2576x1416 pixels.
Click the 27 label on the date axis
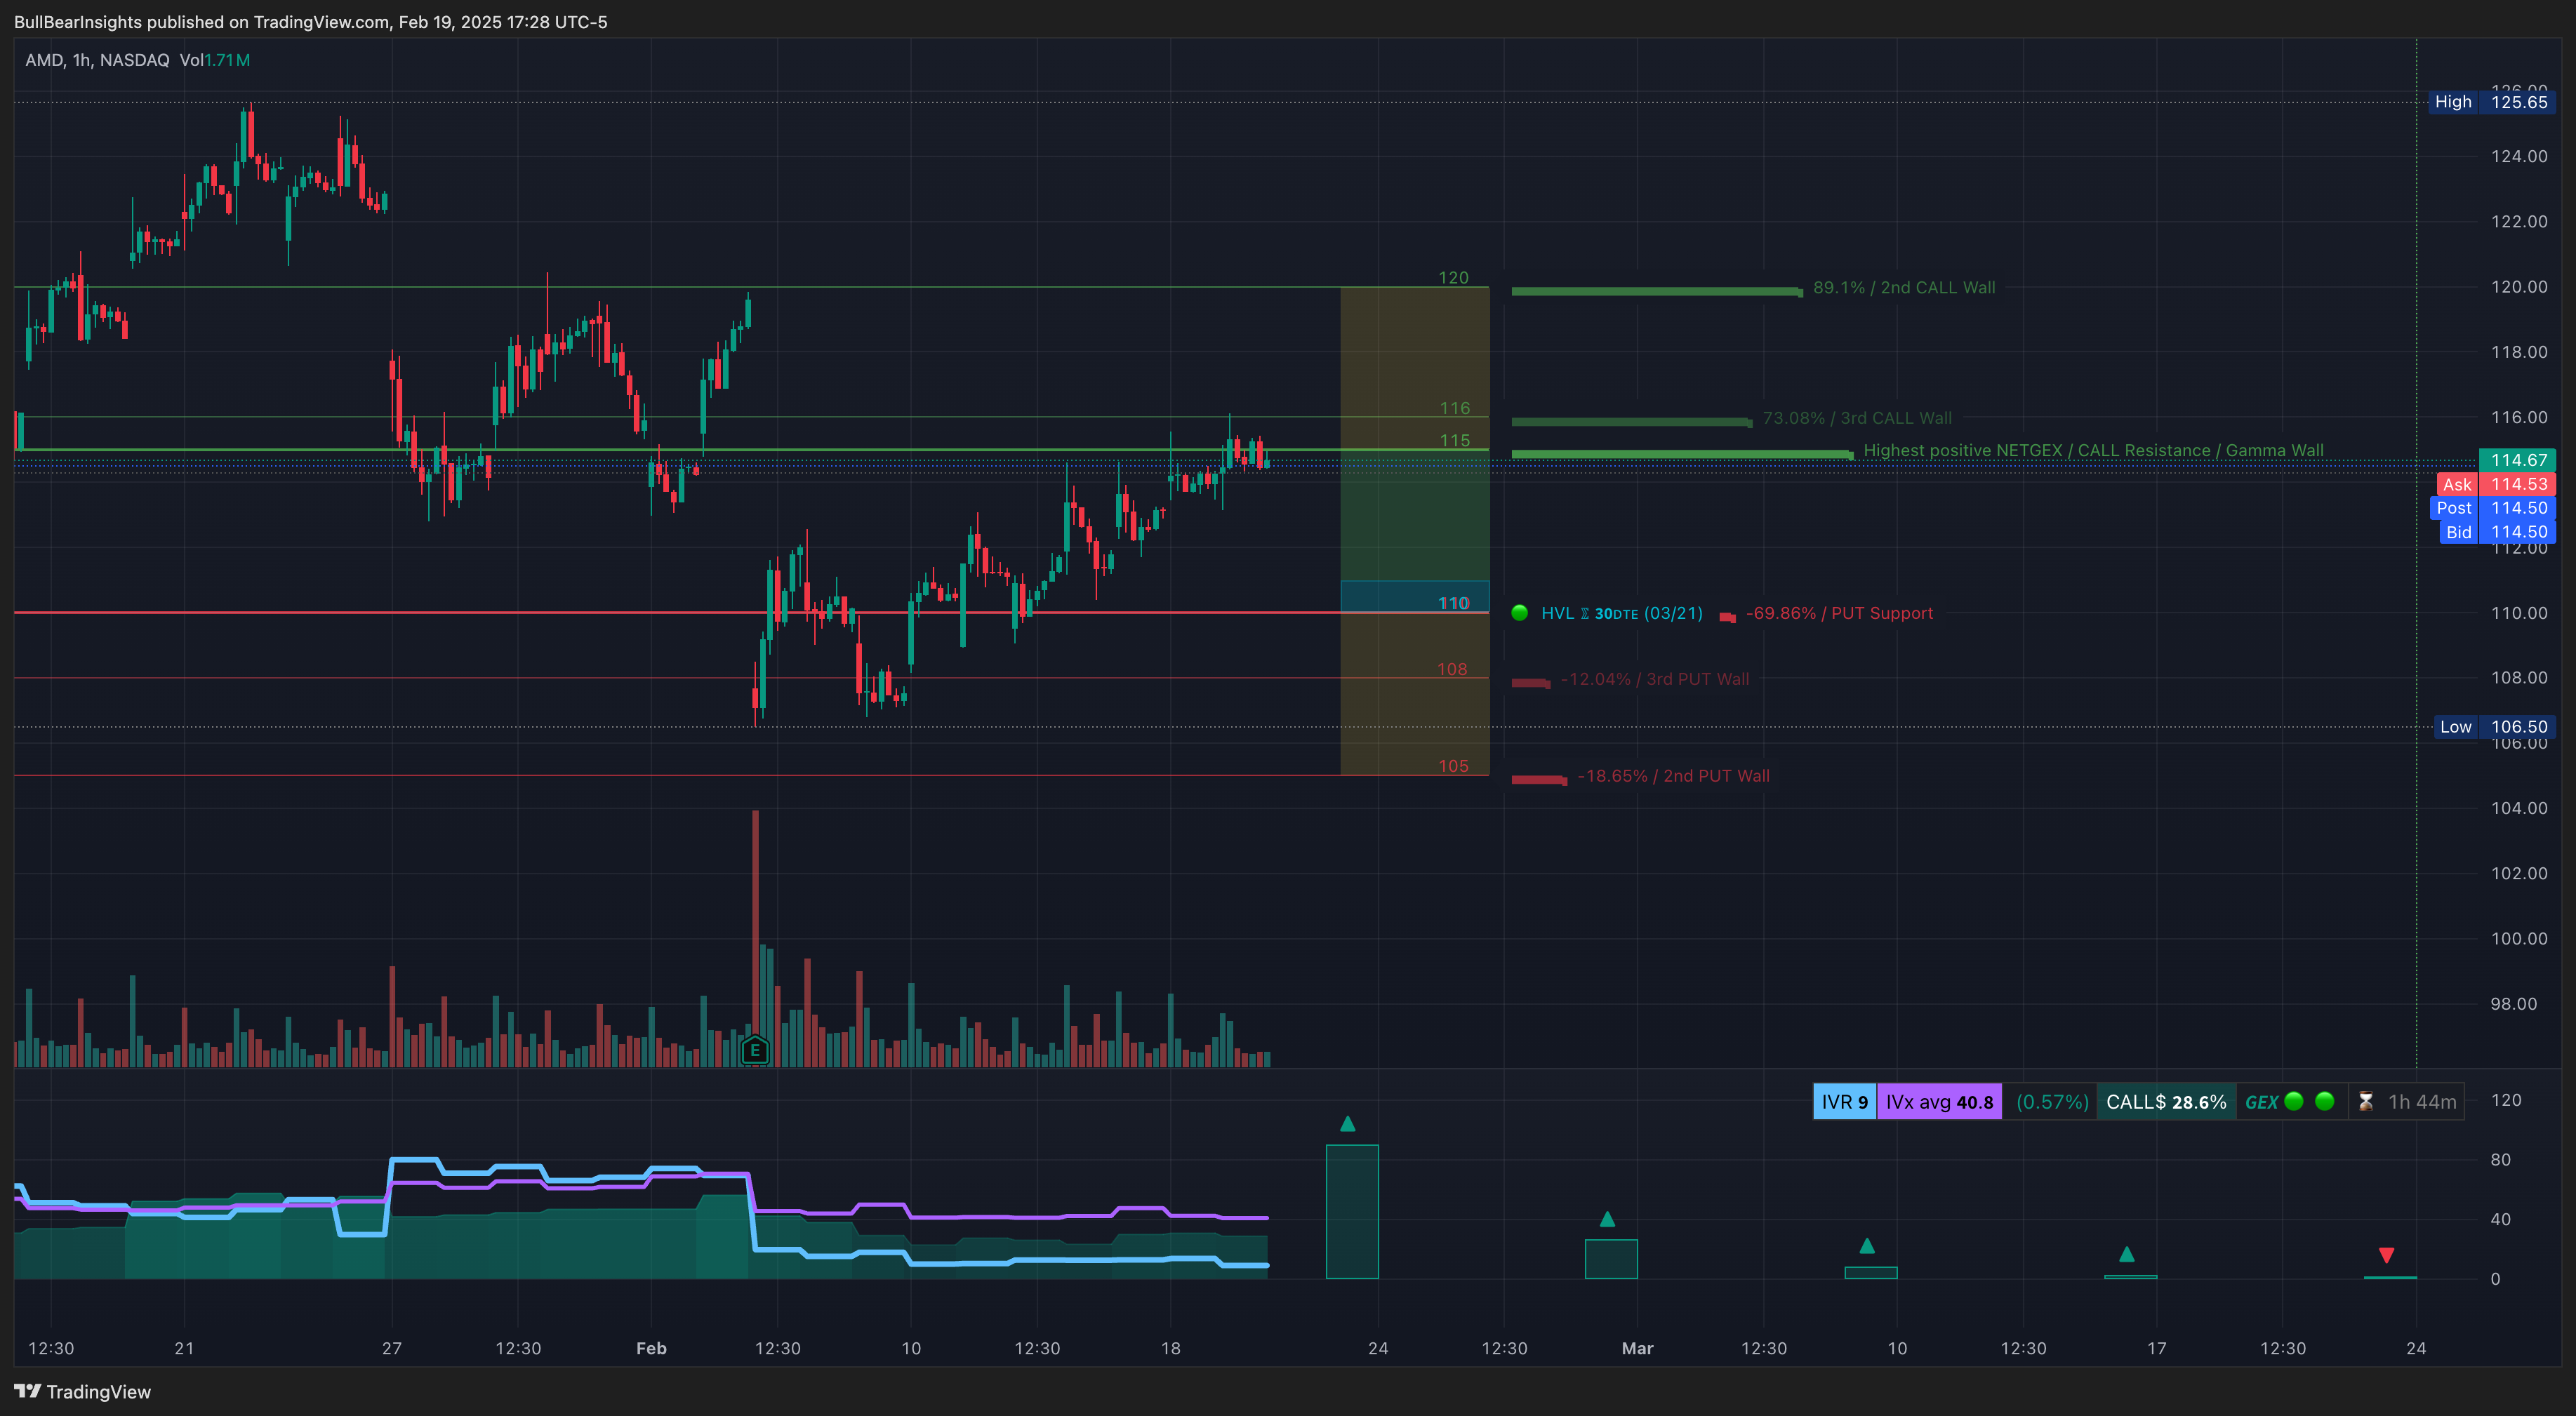pos(391,1348)
